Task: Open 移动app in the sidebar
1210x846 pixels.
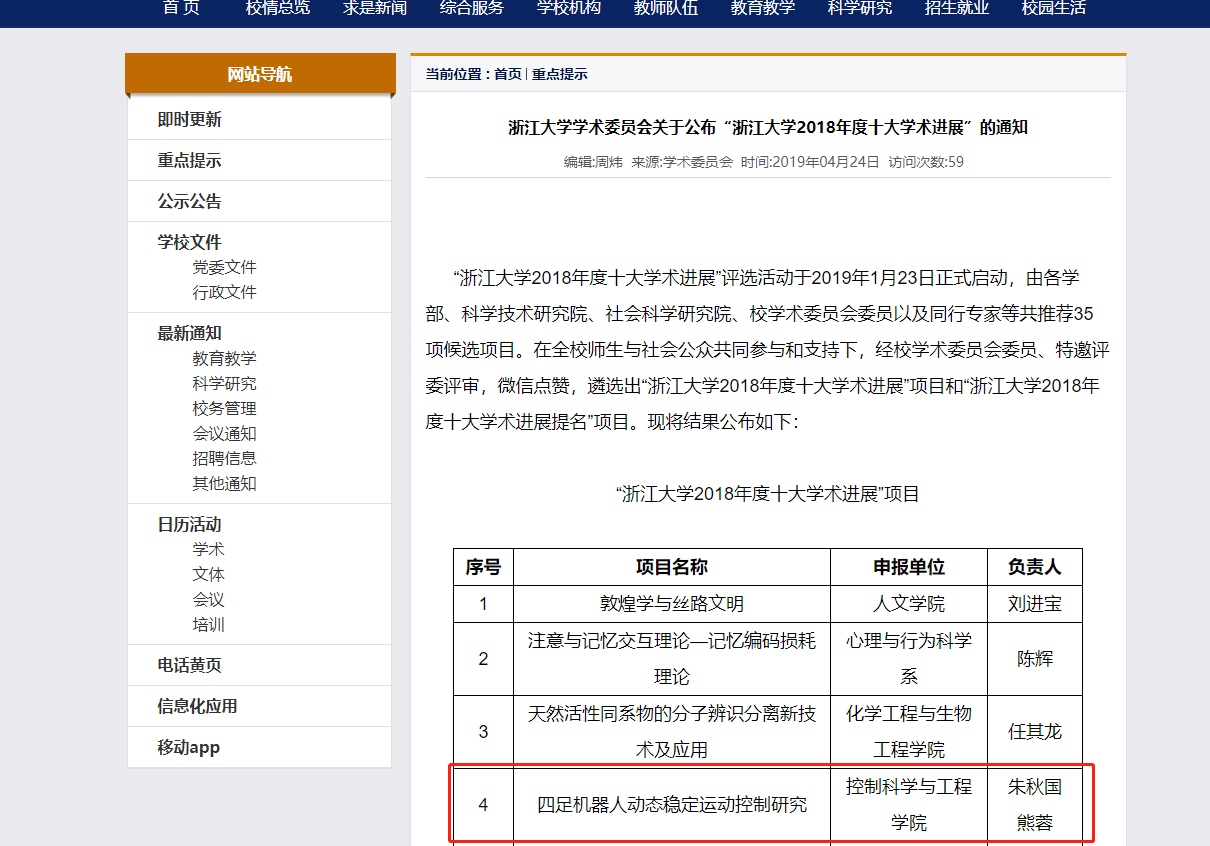Action: (188, 748)
